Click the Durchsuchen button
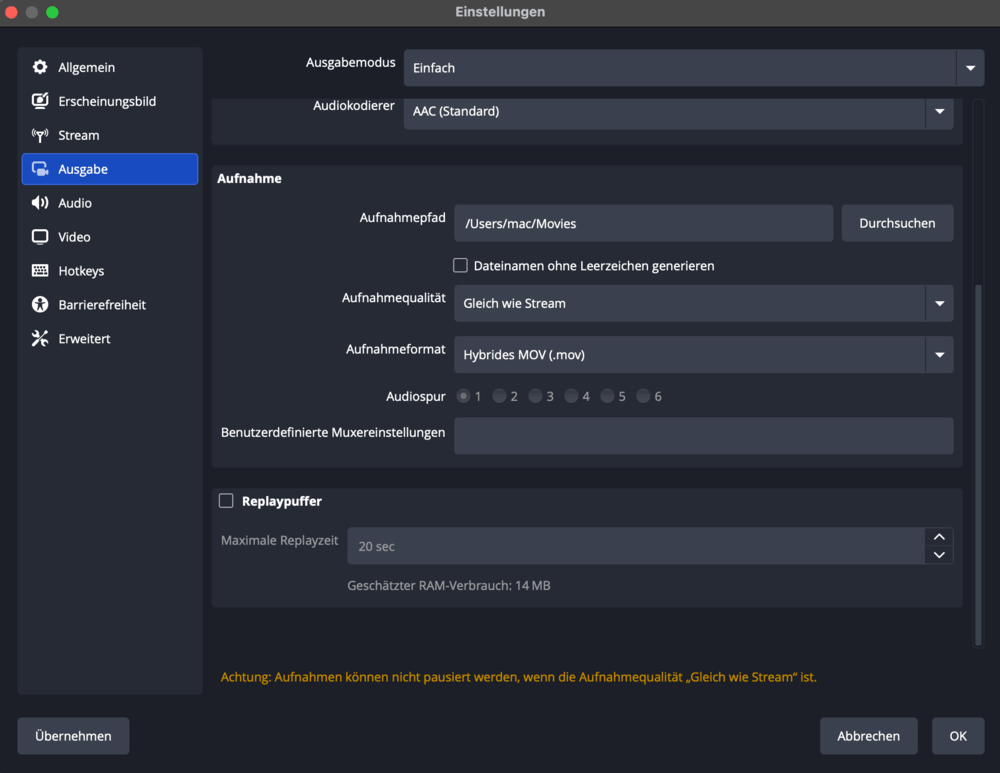The width and height of the screenshot is (1000, 773). pyautogui.click(x=897, y=224)
